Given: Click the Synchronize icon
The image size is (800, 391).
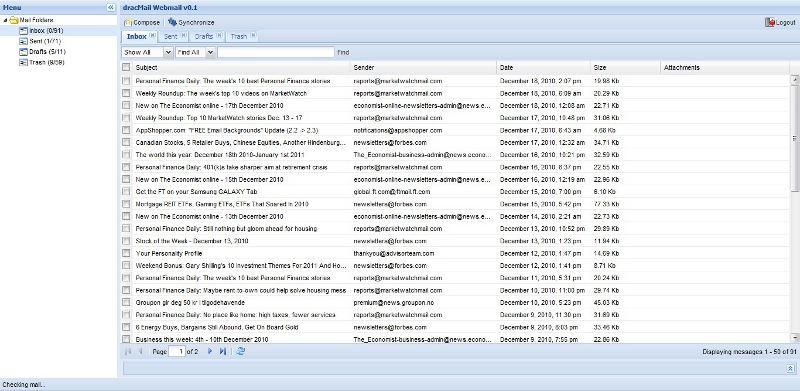Looking at the screenshot, I should pyautogui.click(x=172, y=22).
